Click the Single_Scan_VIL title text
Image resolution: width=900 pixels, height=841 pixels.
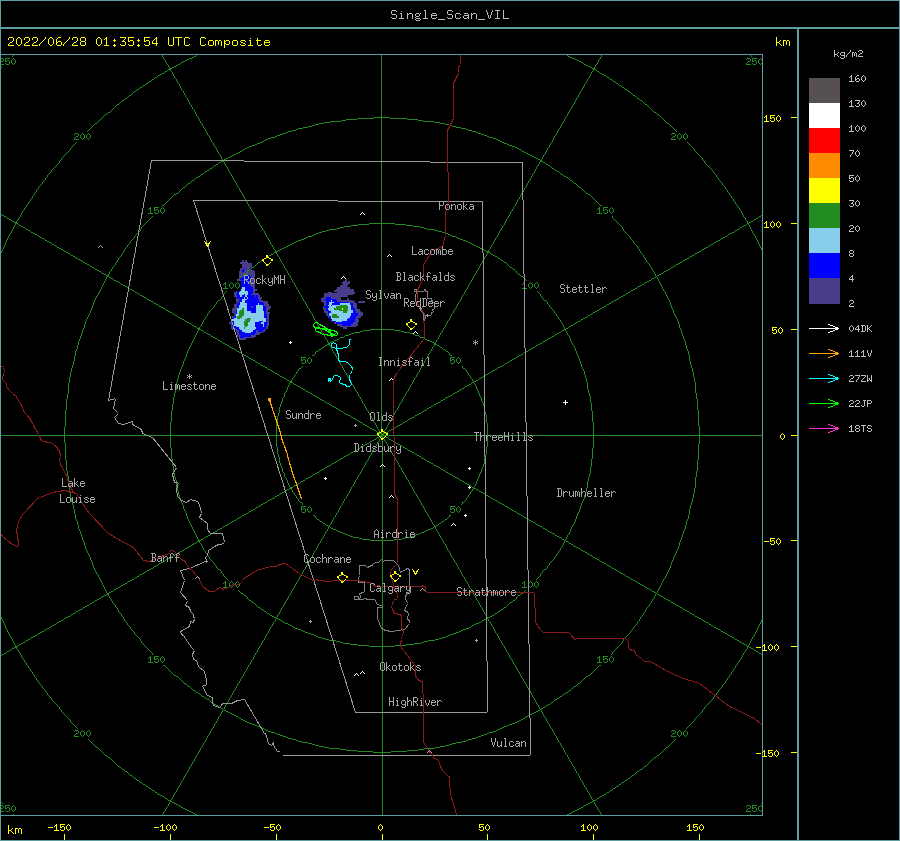(x=449, y=15)
